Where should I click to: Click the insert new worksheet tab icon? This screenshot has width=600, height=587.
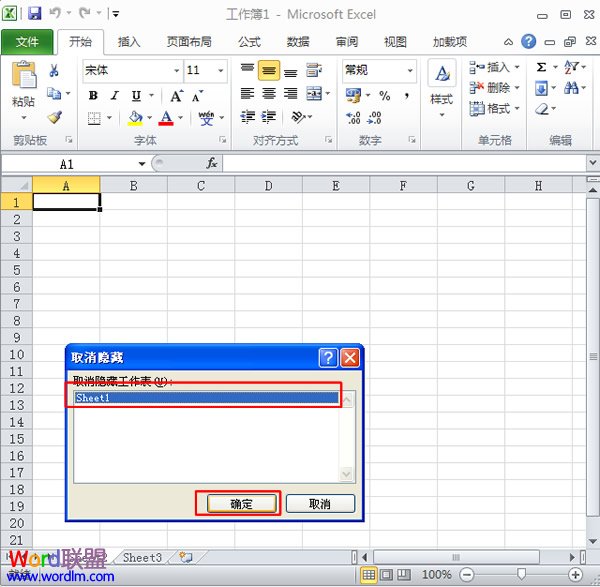(x=186, y=557)
